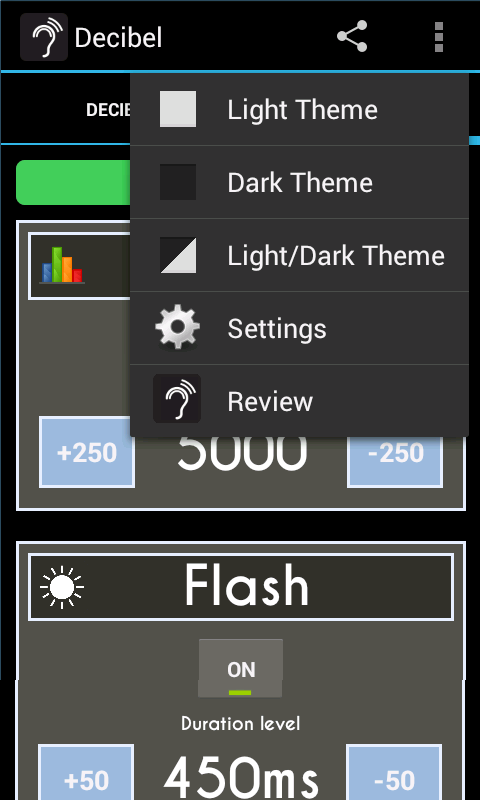Click the light theme white square icon

click(x=178, y=109)
